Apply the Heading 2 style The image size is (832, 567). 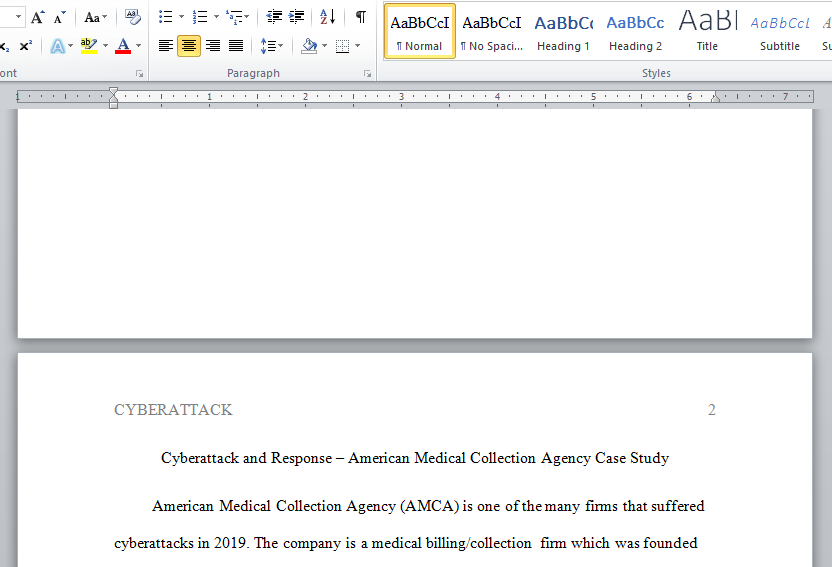point(635,31)
